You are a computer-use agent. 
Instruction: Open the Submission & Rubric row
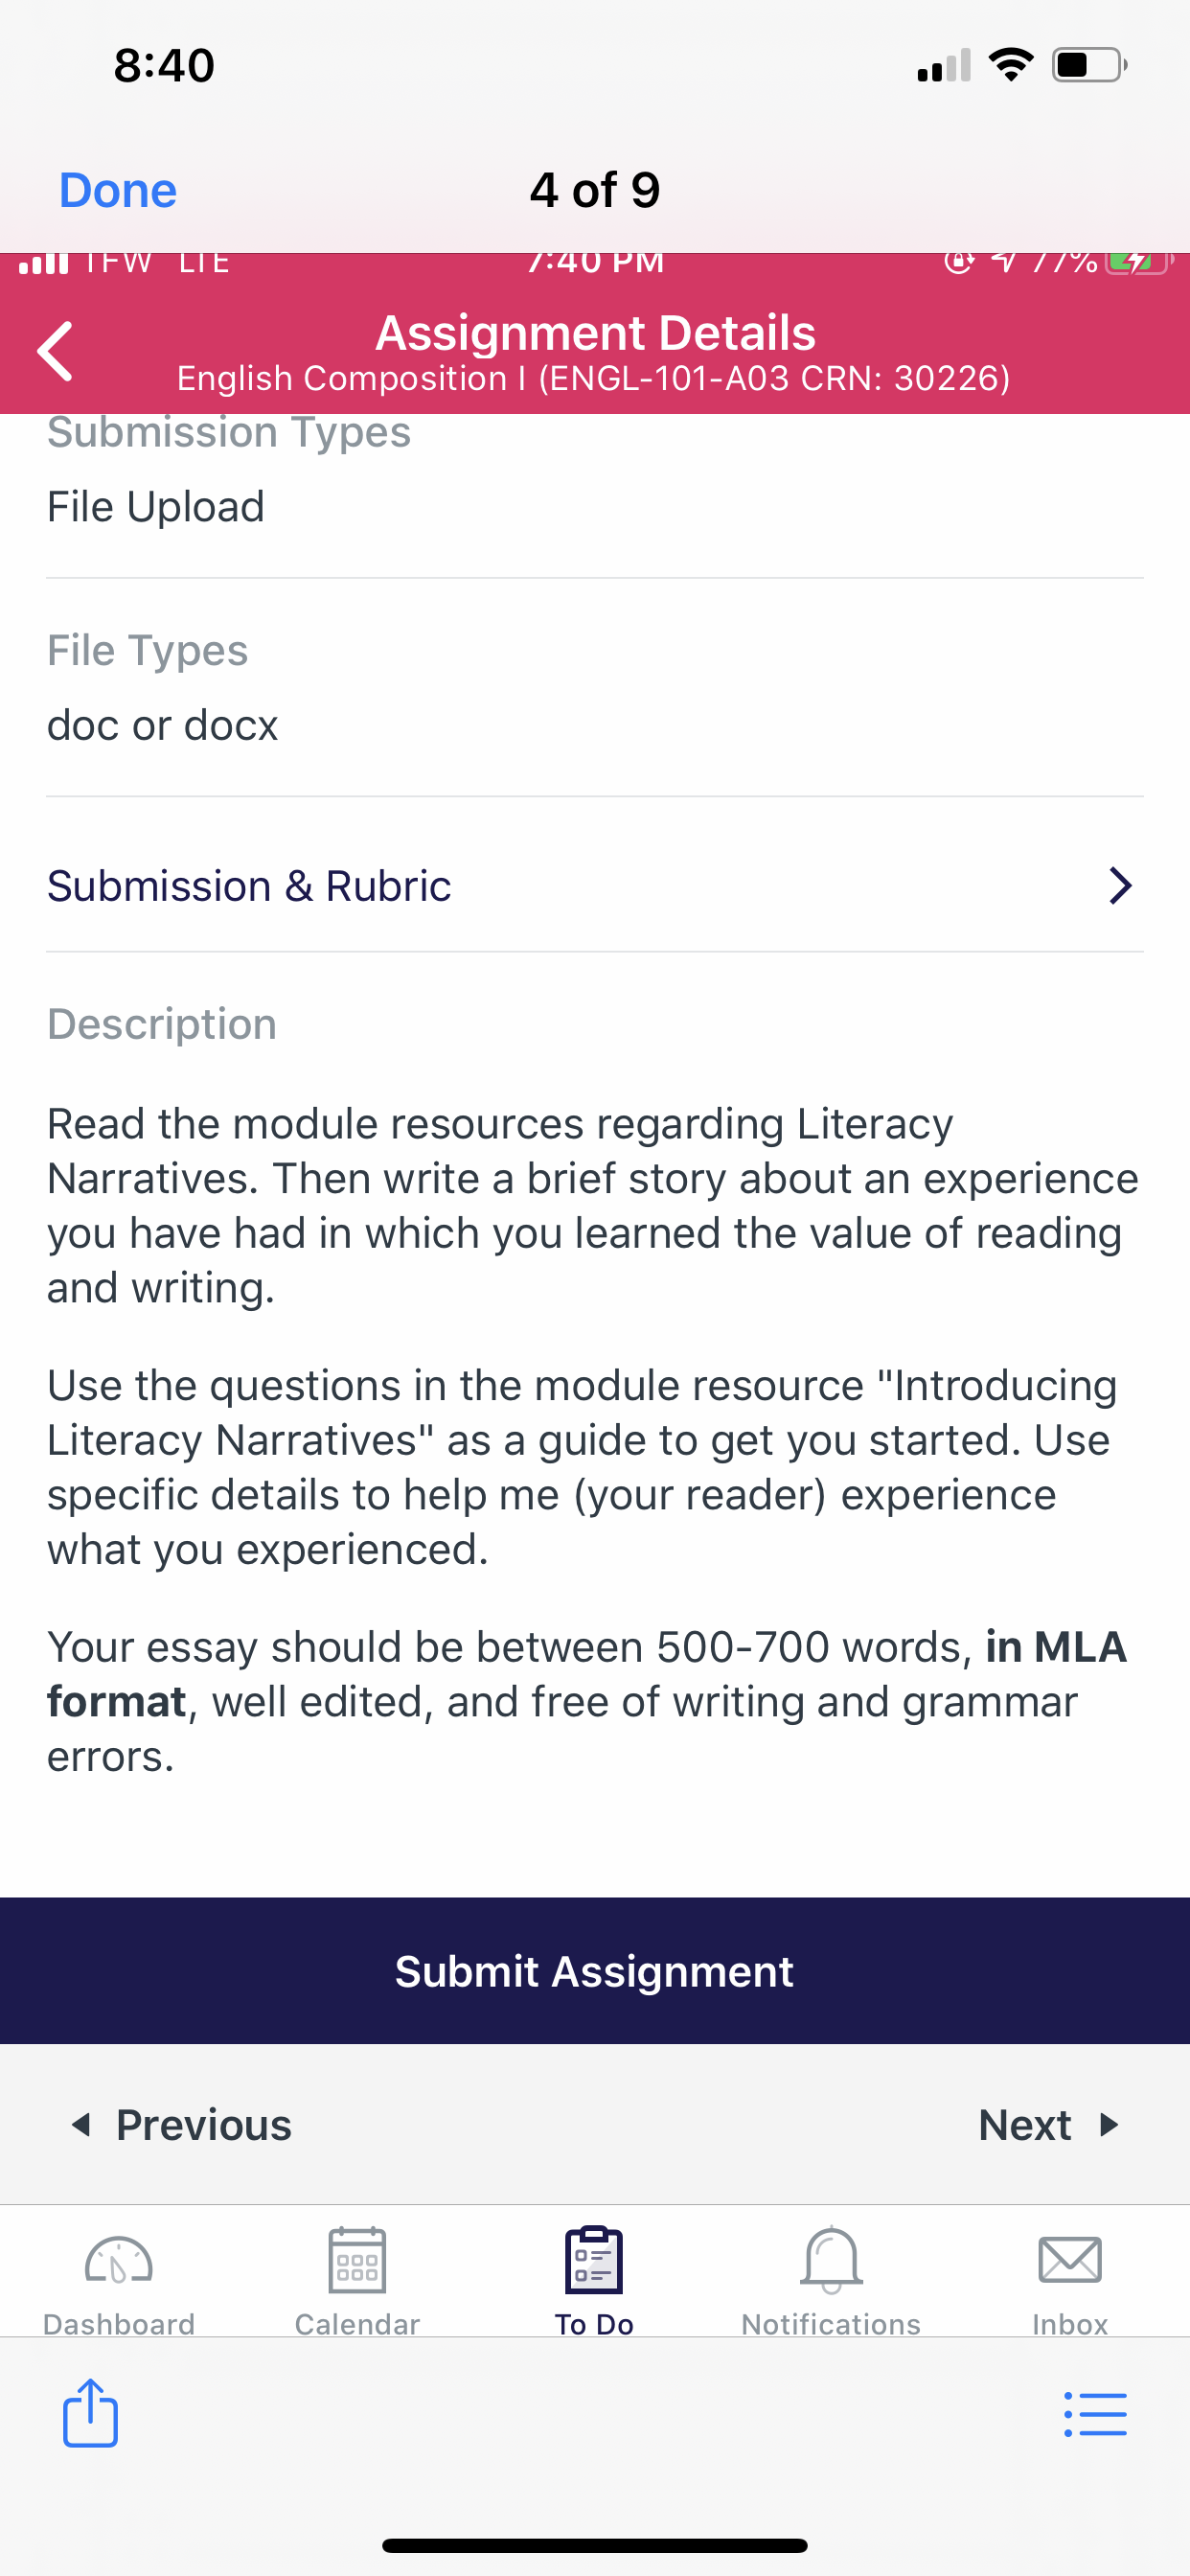(595, 886)
